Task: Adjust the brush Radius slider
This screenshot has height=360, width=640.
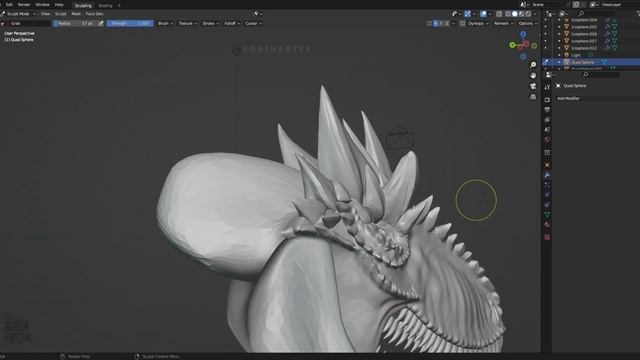Action: coord(75,23)
